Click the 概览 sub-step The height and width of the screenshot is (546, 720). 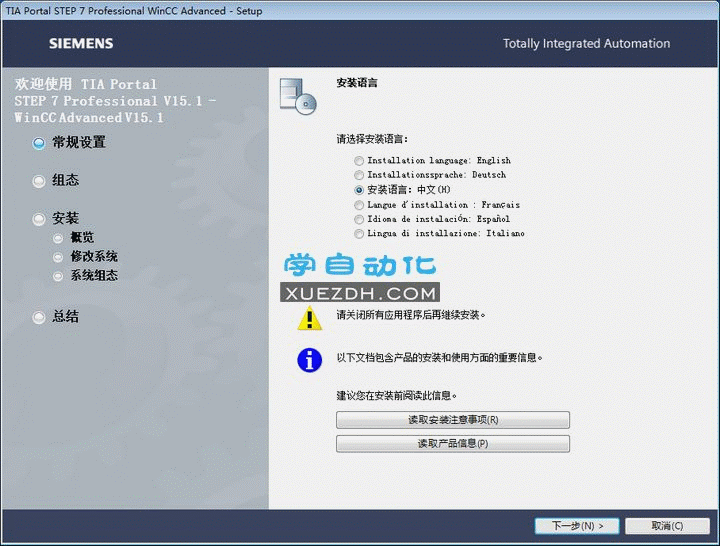pyautogui.click(x=73, y=237)
